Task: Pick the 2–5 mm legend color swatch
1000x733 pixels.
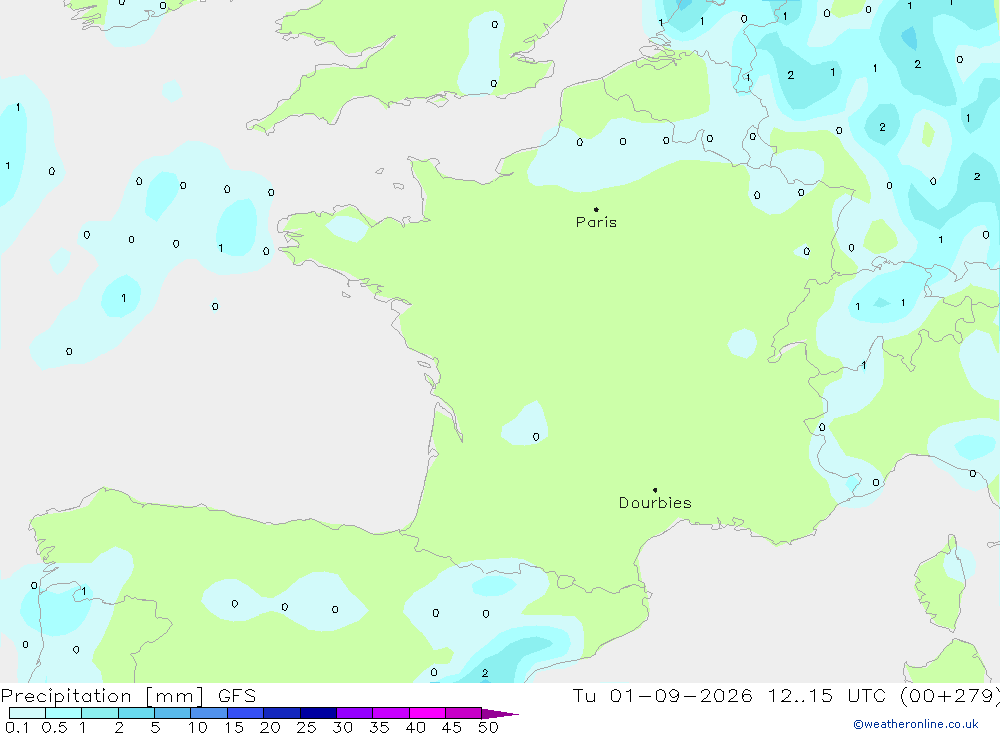Action: pyautogui.click(x=136, y=713)
